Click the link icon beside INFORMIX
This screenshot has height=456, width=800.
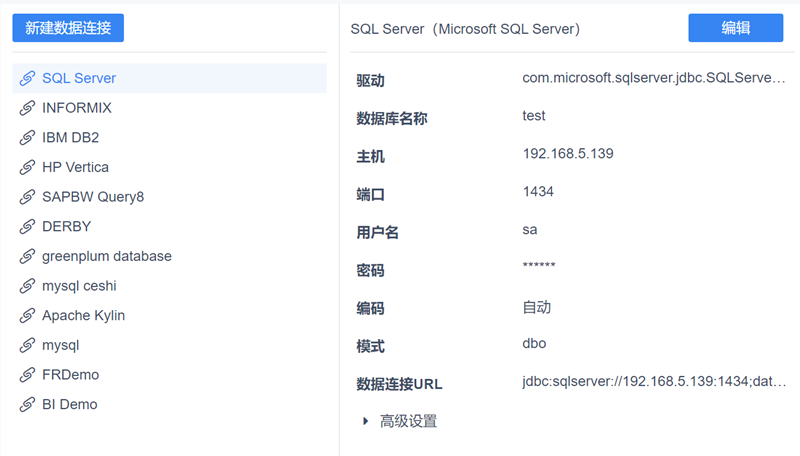(27, 108)
